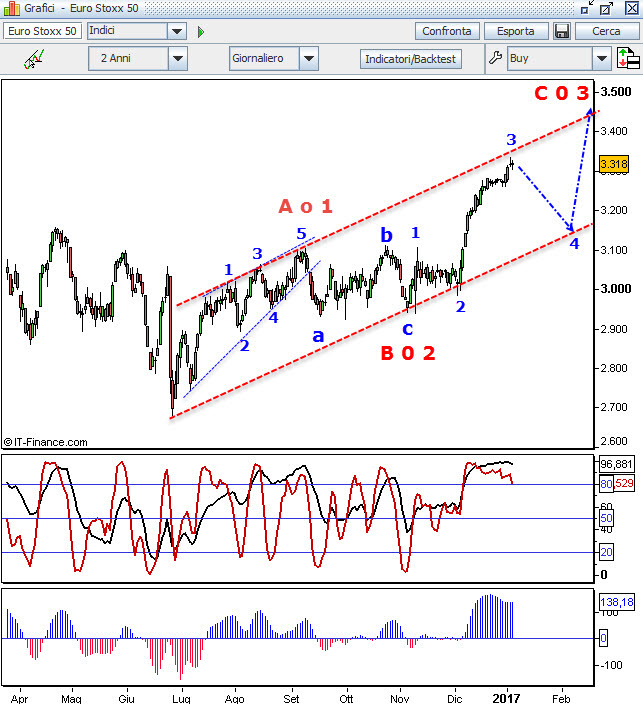Click the 96,881 oscillator value label

[617, 464]
